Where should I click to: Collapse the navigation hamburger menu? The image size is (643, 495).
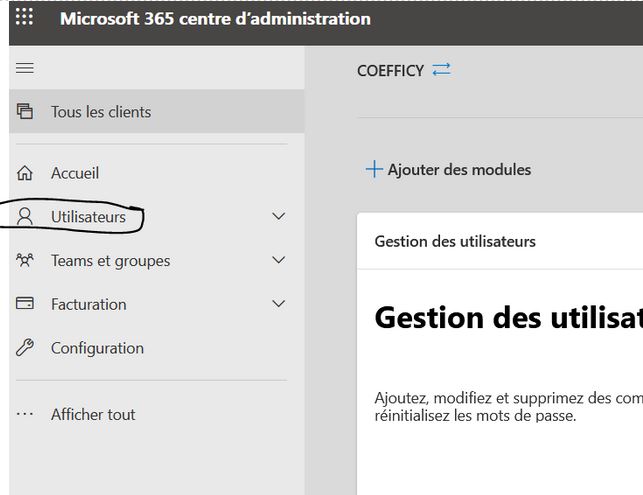click(x=26, y=68)
